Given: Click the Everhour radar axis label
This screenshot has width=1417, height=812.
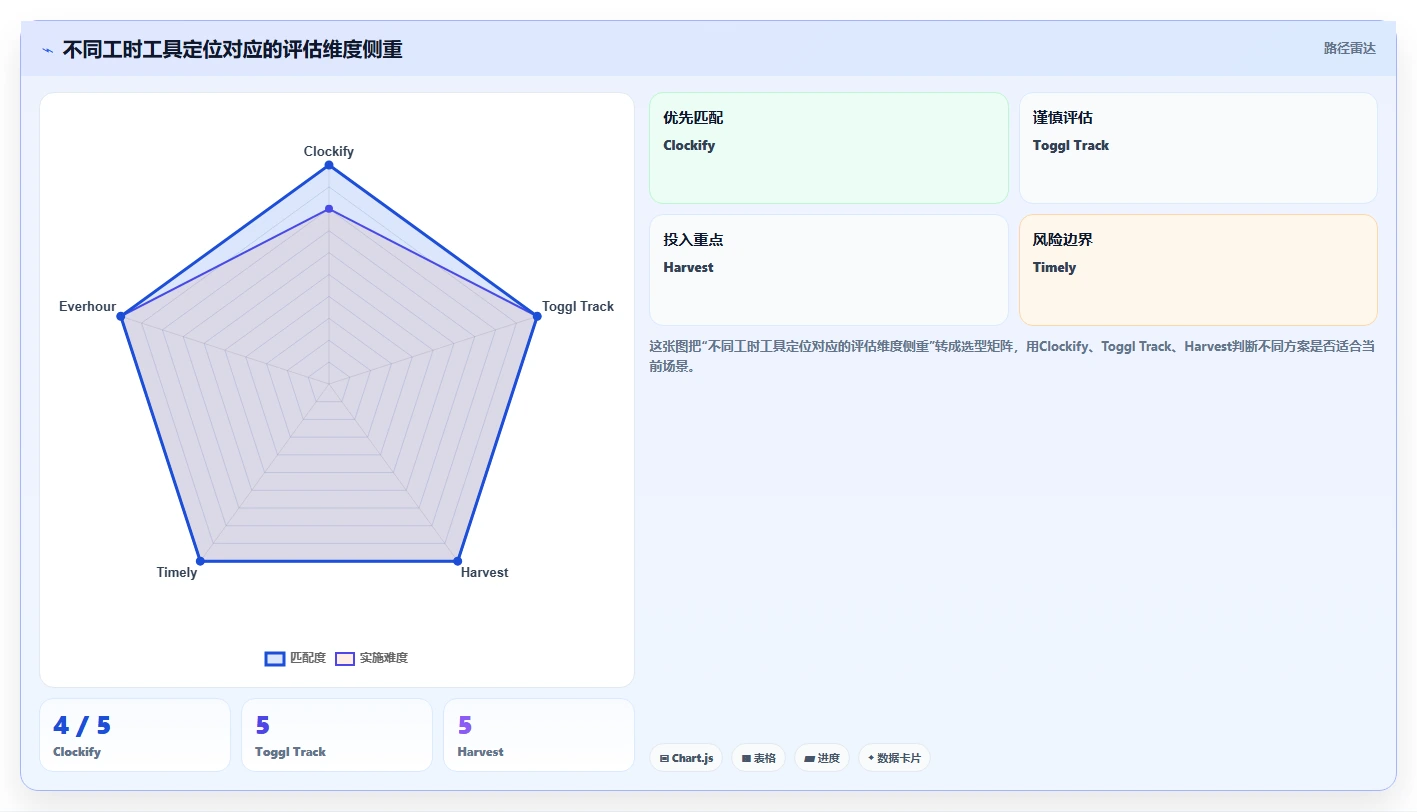Looking at the screenshot, I should 87,306.
